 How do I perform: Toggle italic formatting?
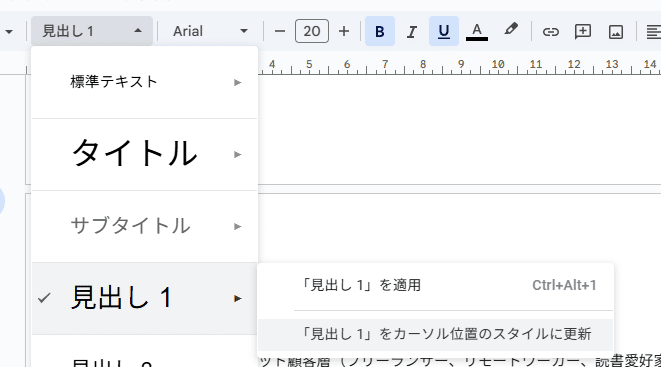pyautogui.click(x=411, y=31)
